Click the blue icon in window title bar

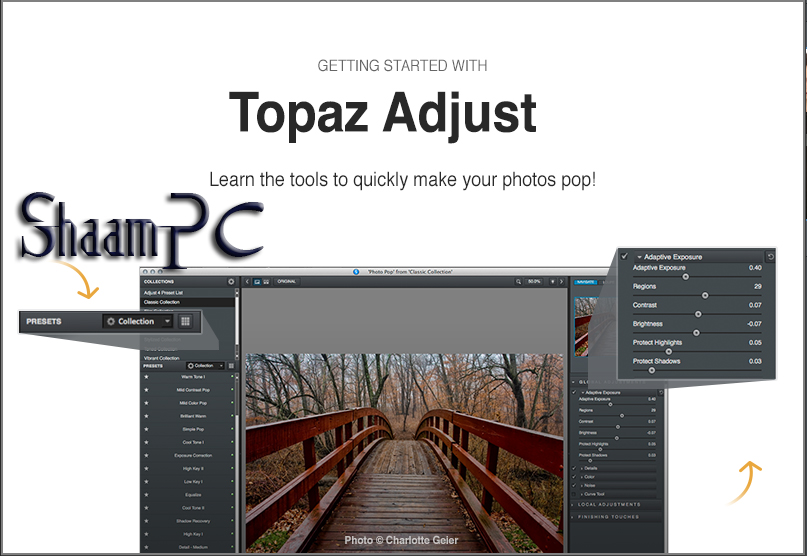click(x=356, y=272)
